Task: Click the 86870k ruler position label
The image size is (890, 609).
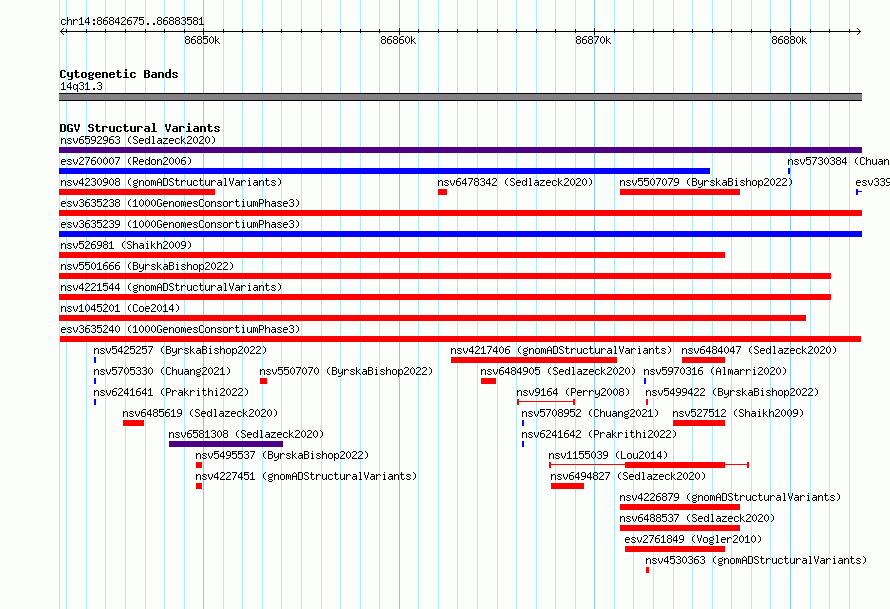Action: (x=593, y=40)
